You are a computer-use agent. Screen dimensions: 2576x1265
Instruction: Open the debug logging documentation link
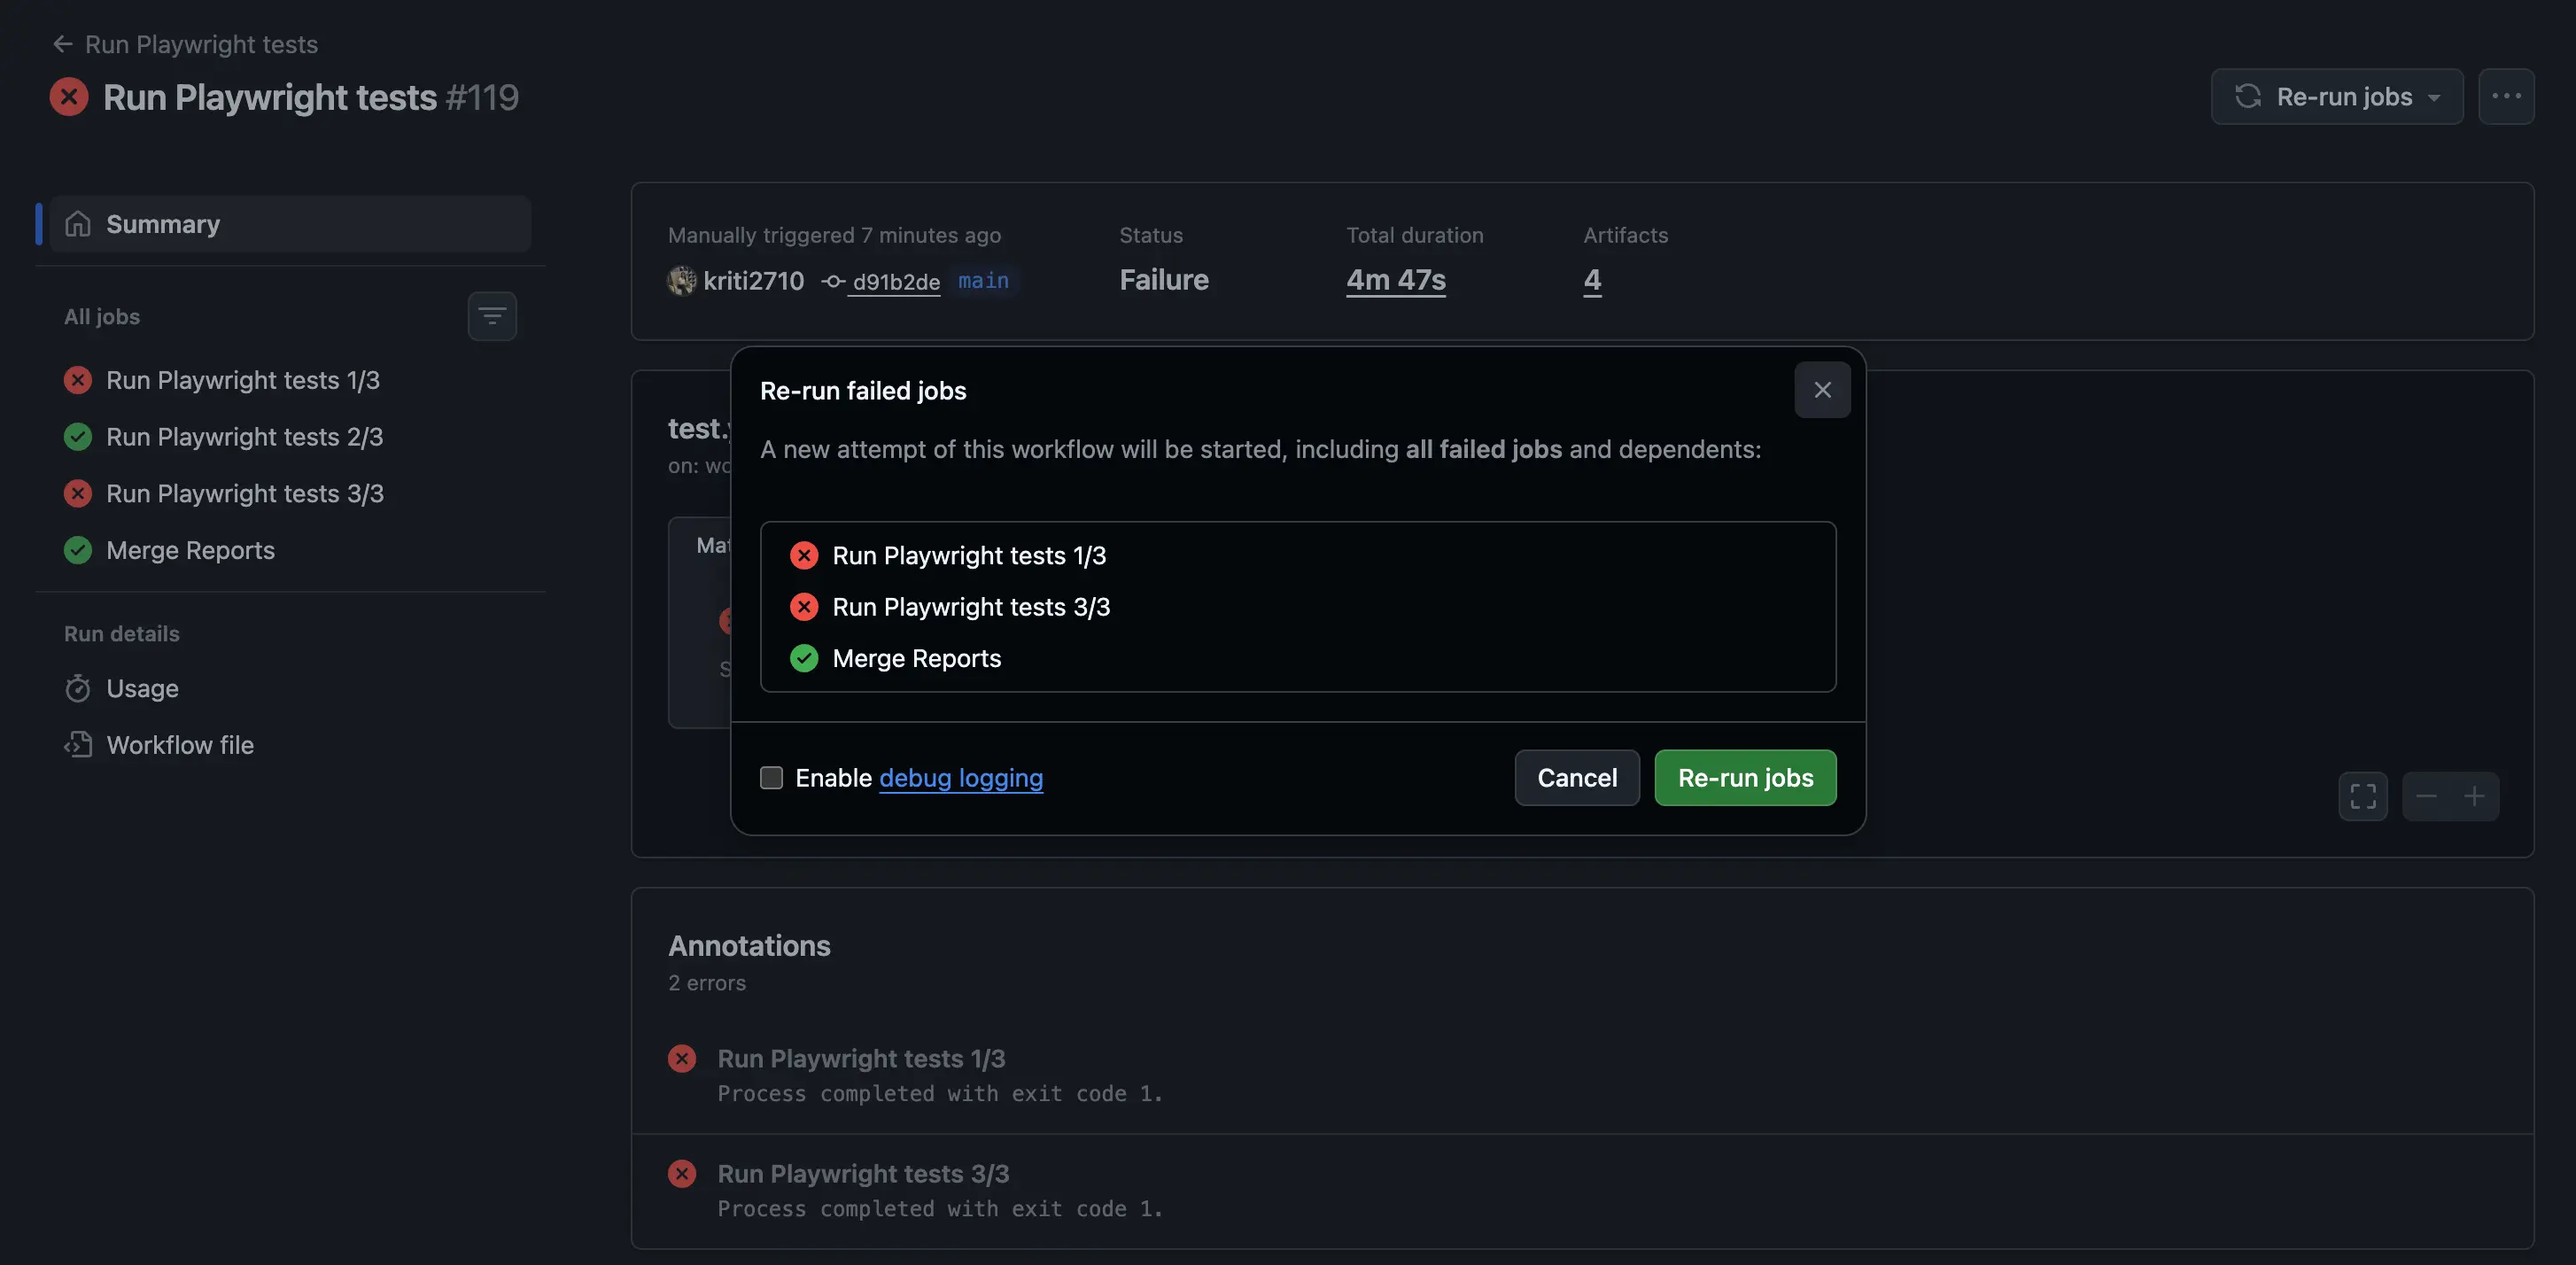(x=960, y=778)
